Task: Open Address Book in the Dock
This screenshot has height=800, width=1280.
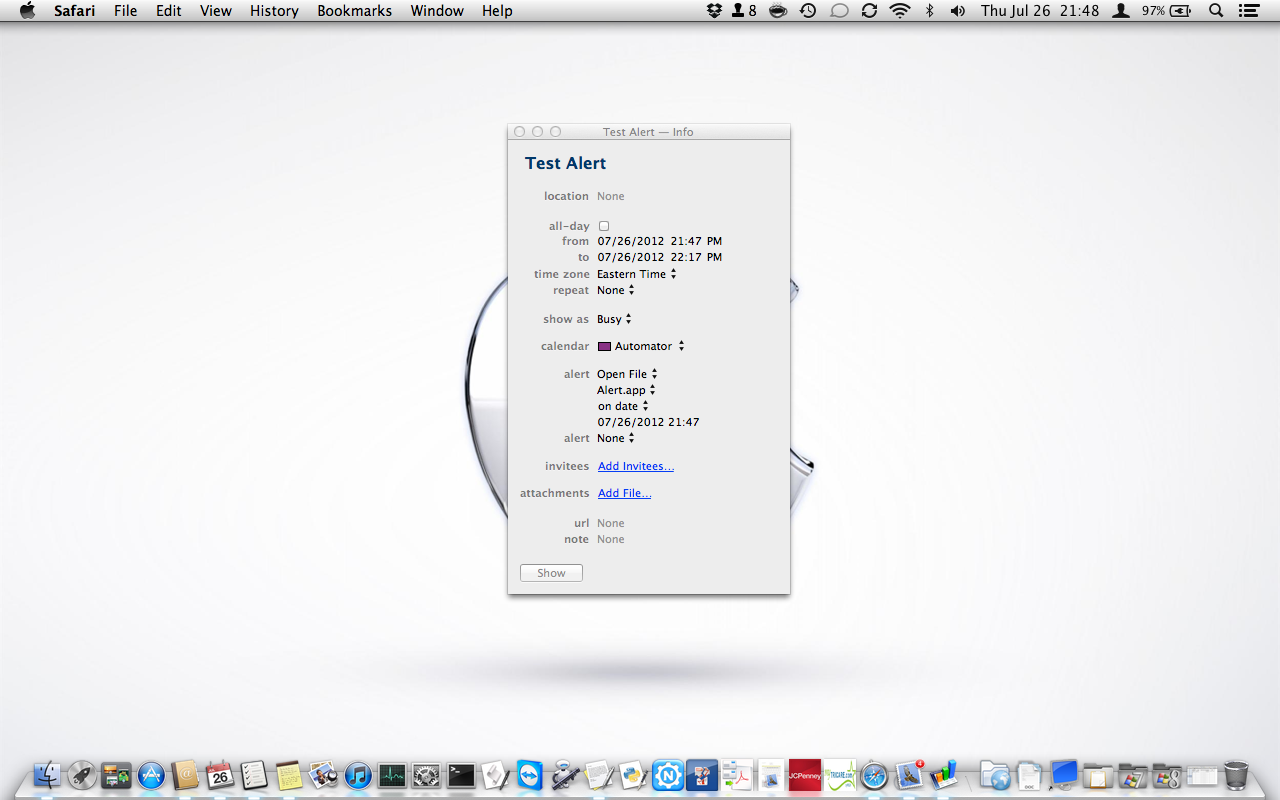Action: (186, 775)
